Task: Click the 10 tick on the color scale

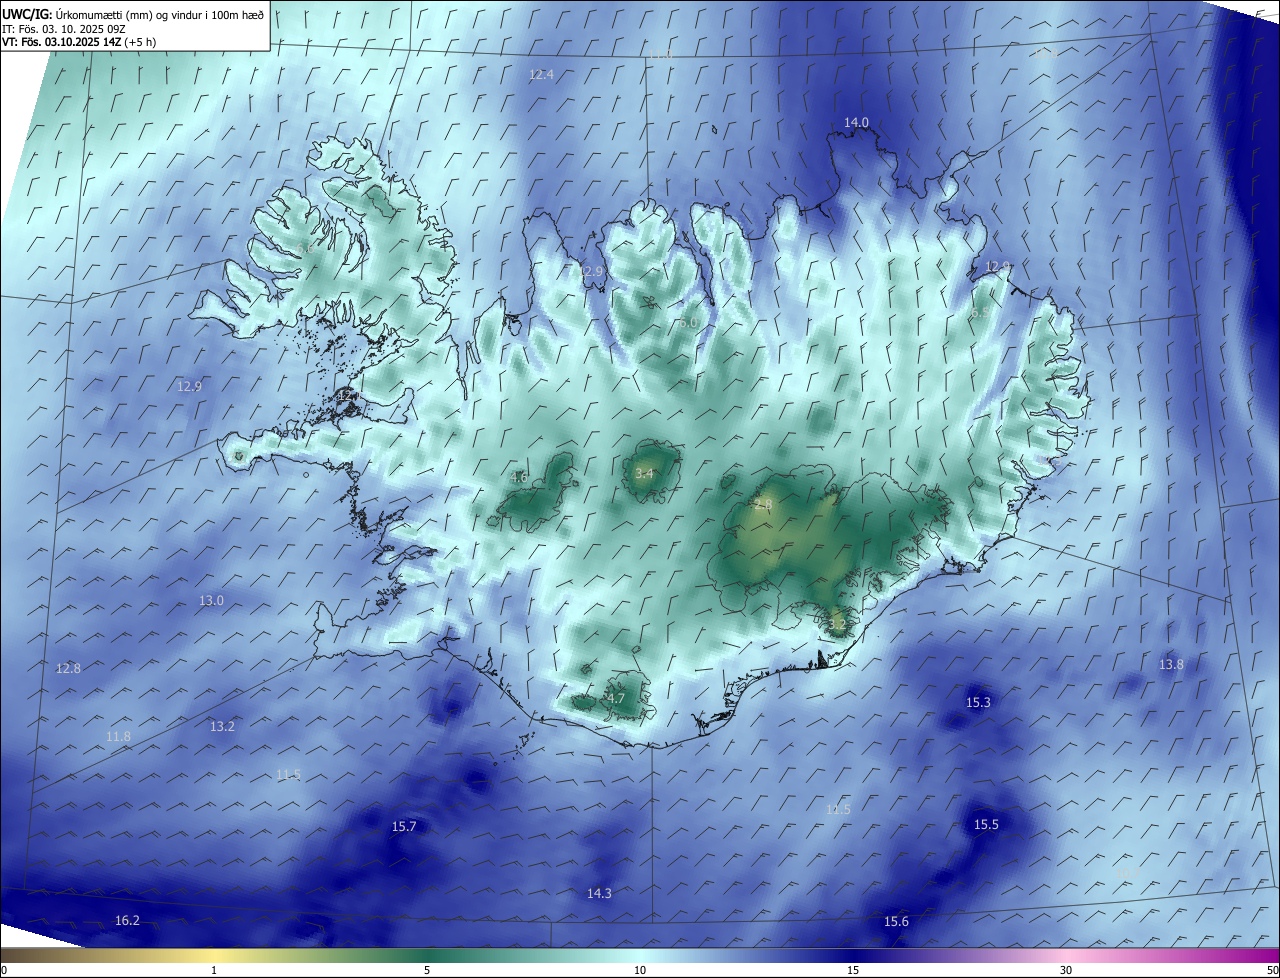Action: (x=640, y=971)
